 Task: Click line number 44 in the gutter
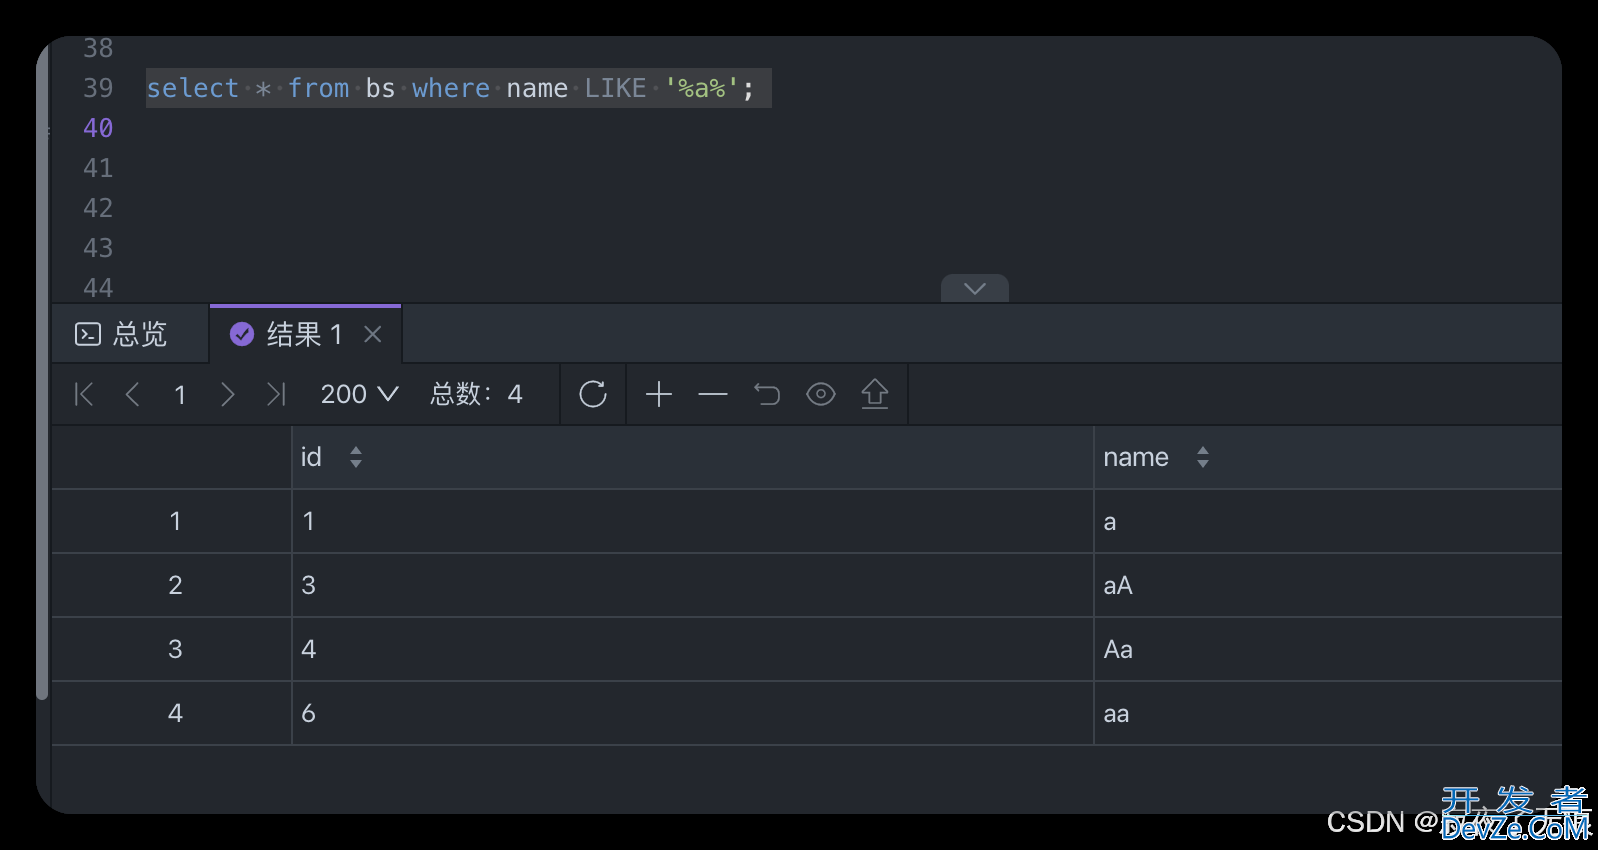98,288
